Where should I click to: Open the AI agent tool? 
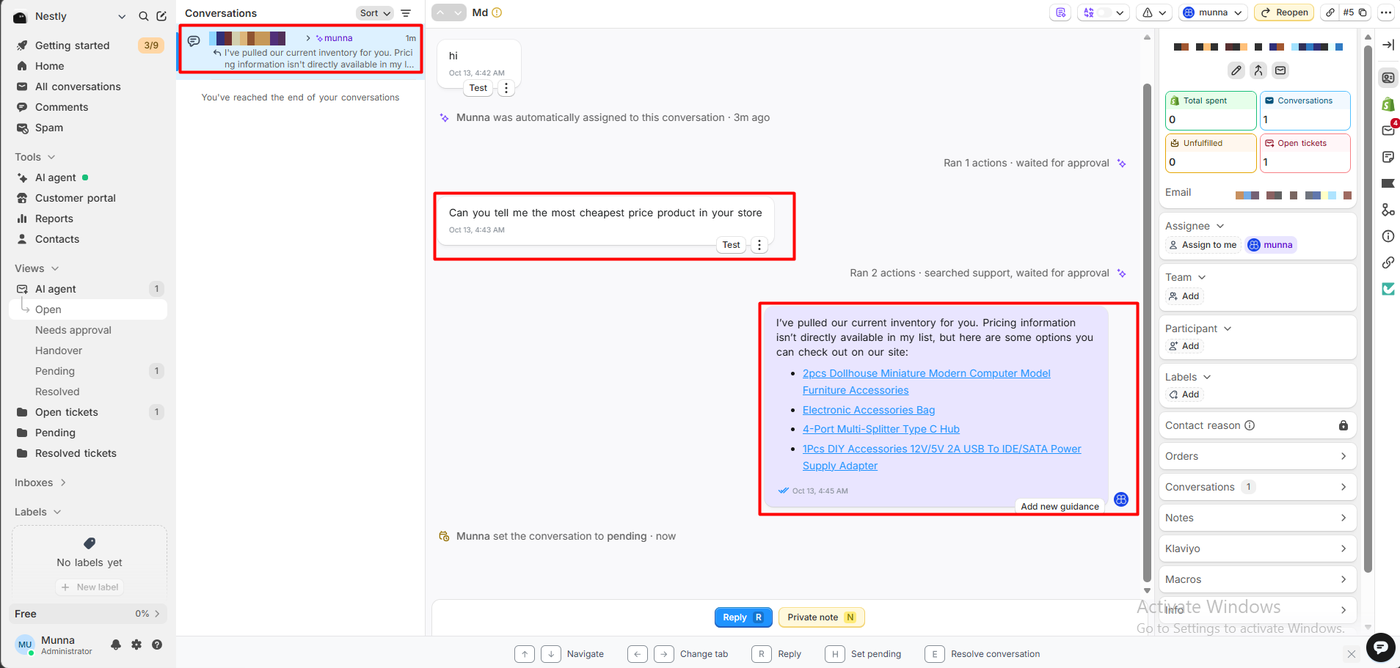tap(89, 178)
